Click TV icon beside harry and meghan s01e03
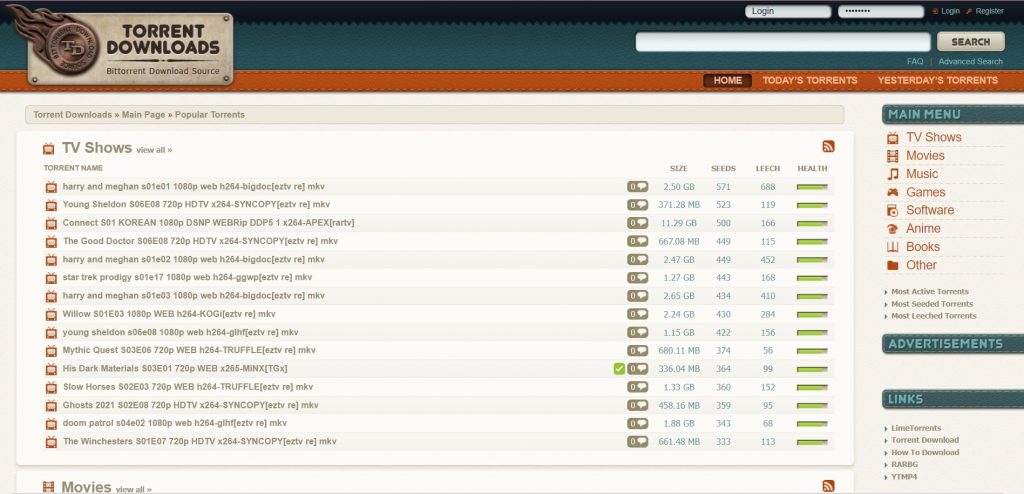 pos(51,296)
